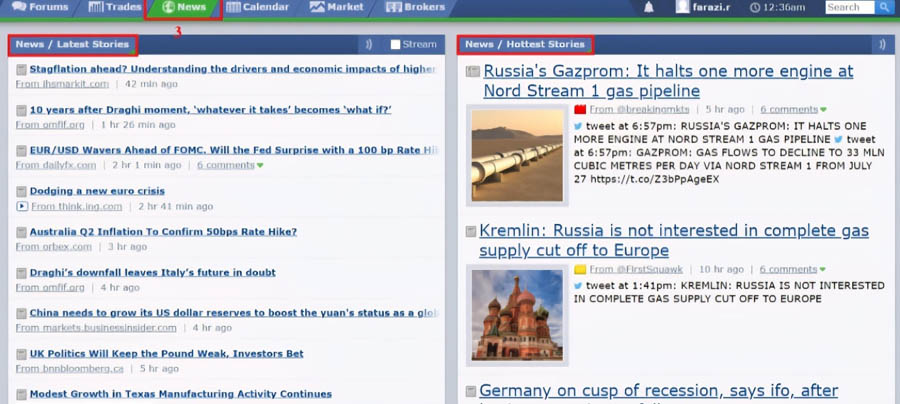Open 6 comments under EUR/USD story

tap(226, 165)
